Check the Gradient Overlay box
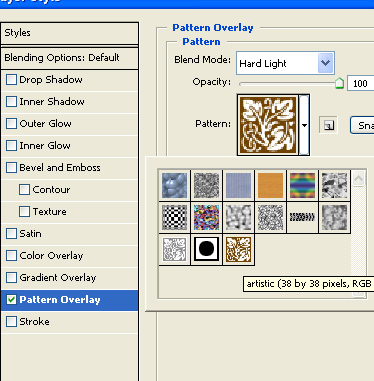374x381 pixels. (11, 278)
